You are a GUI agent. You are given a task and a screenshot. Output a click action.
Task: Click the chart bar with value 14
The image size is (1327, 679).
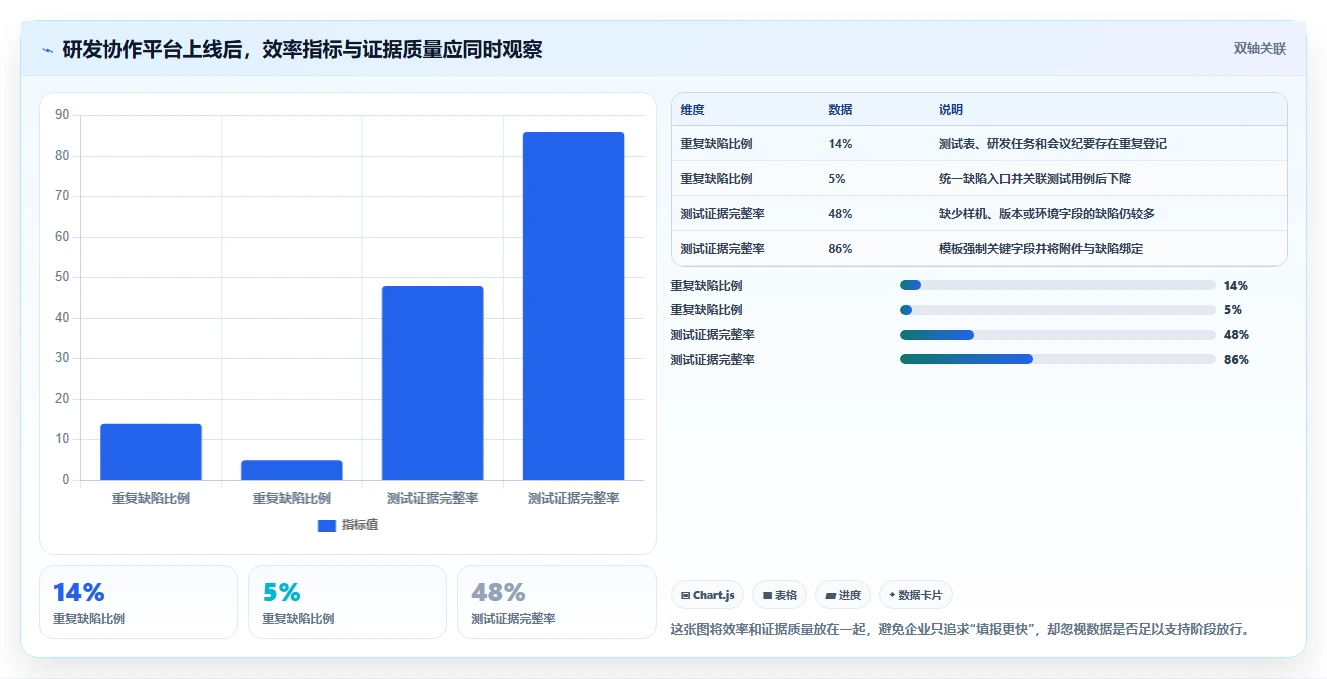[151, 452]
